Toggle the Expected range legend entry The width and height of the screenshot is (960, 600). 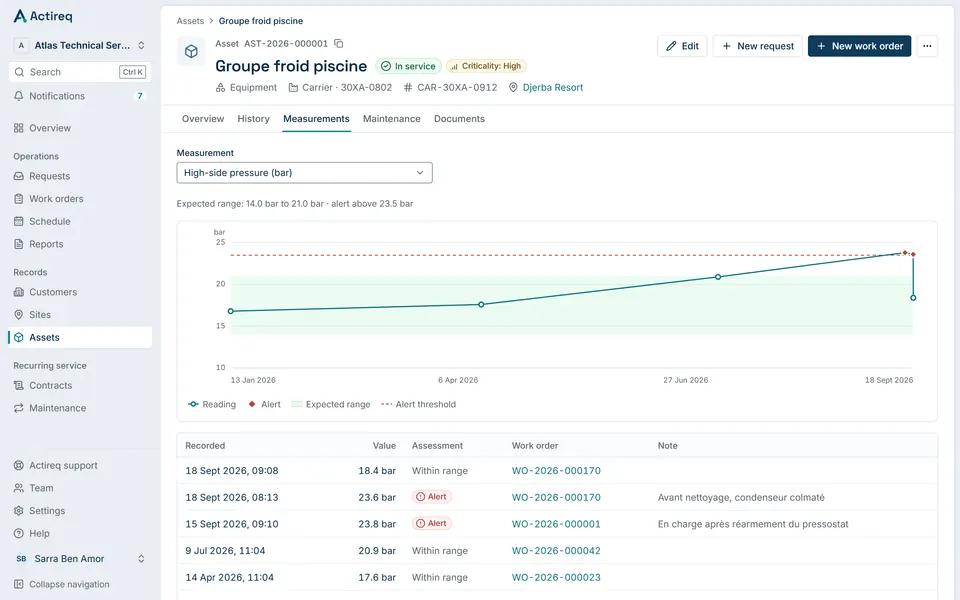(x=331, y=404)
